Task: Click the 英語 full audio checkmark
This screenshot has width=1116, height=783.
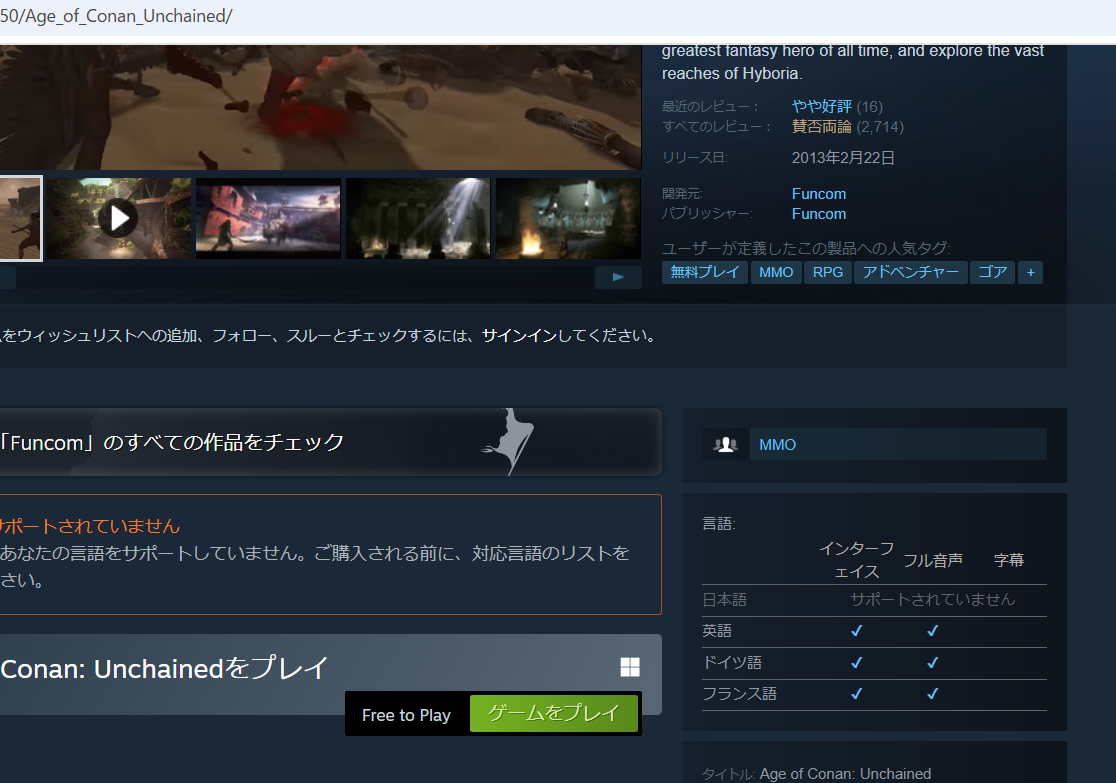Action: tap(932, 631)
